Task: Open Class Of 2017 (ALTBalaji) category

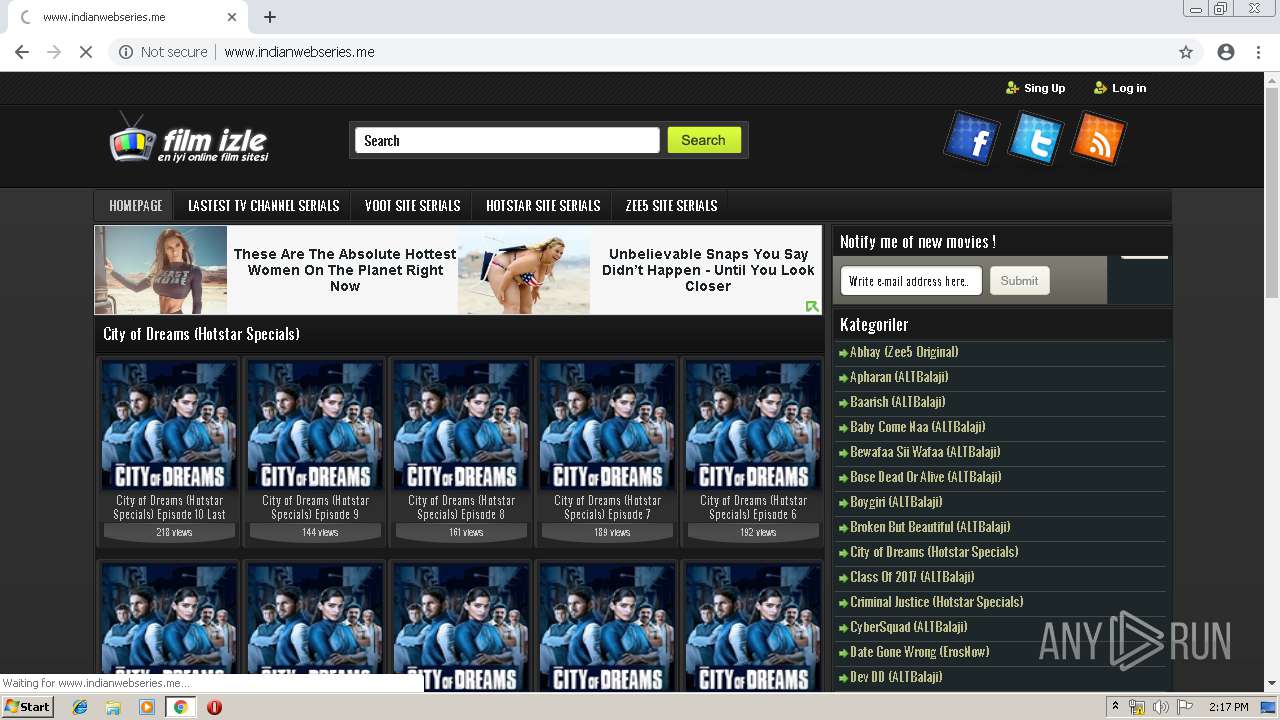Action: (x=912, y=577)
